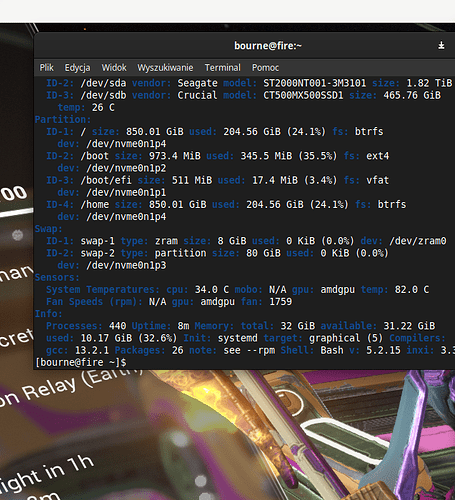This screenshot has height=500, width=455.
Task: Click the Bash shell name
Action: coord(332,350)
